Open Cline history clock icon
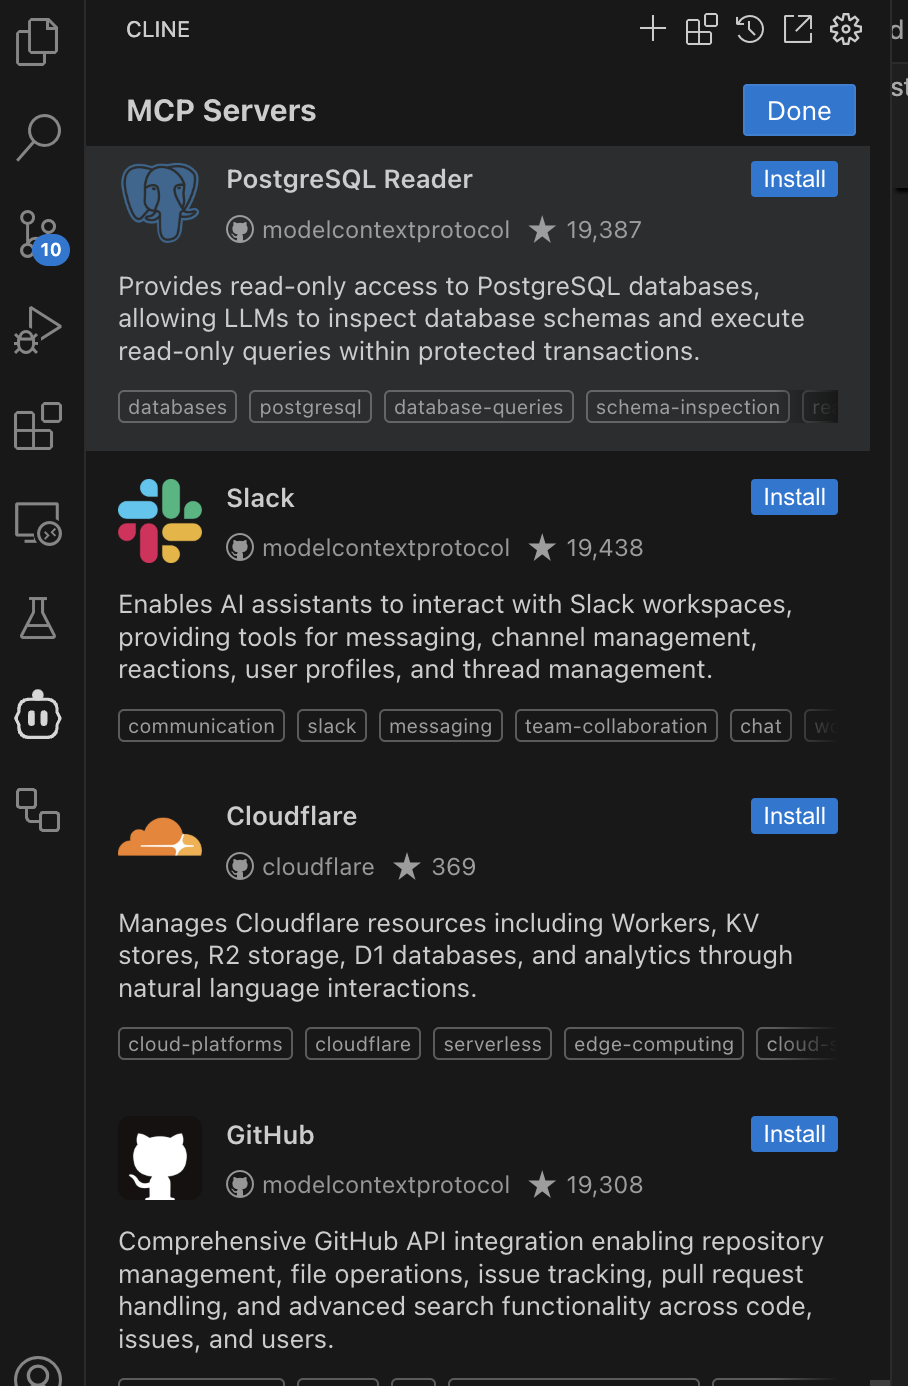This screenshot has width=908, height=1386. [x=750, y=29]
